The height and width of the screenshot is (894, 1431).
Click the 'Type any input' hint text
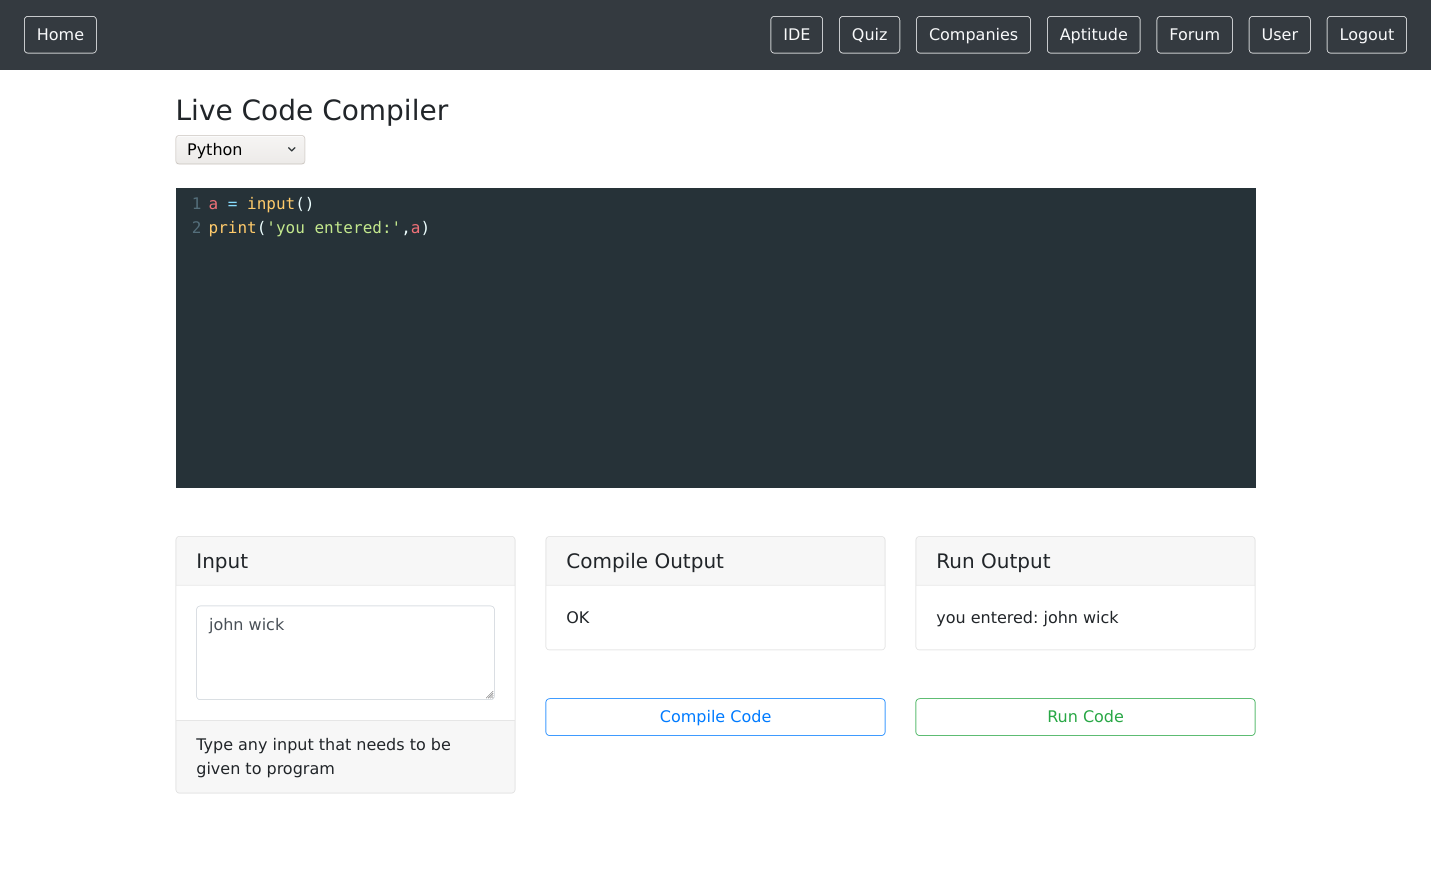(323, 757)
